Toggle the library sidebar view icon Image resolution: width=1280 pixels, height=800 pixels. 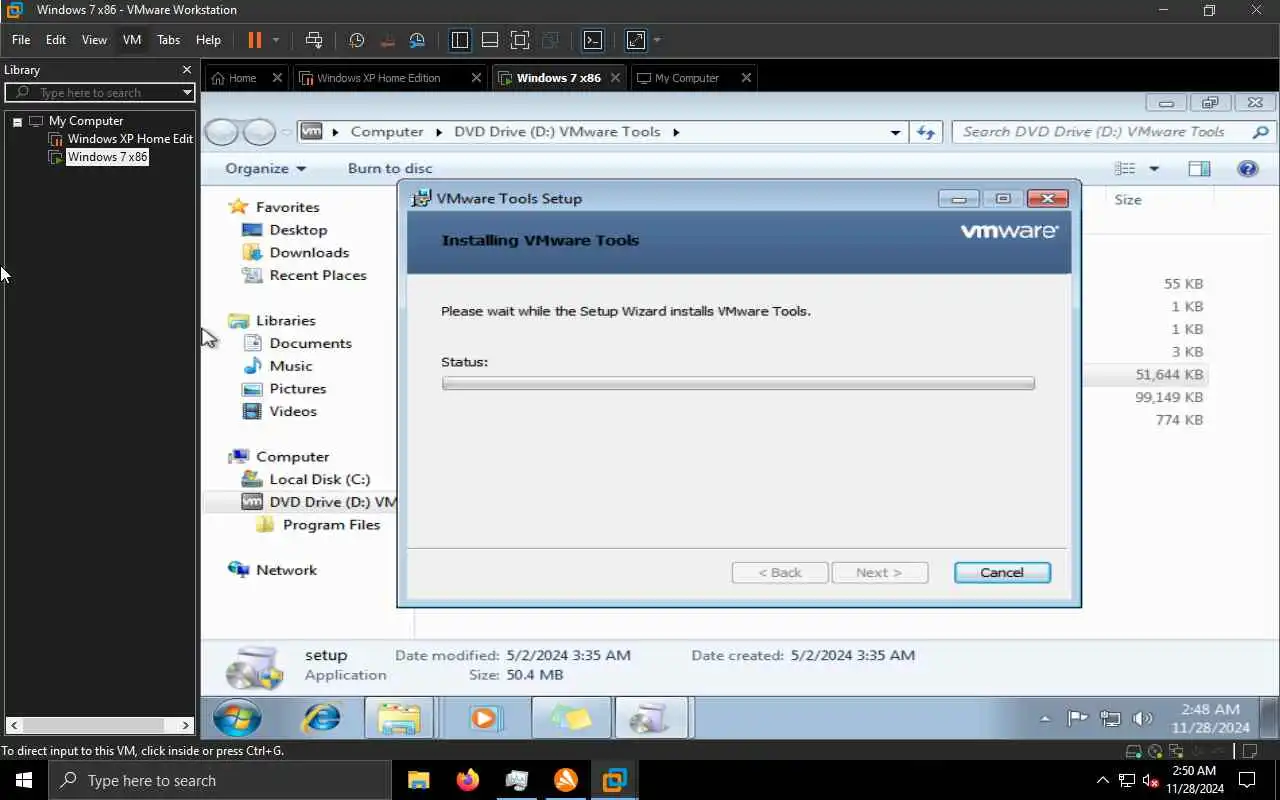coord(460,40)
